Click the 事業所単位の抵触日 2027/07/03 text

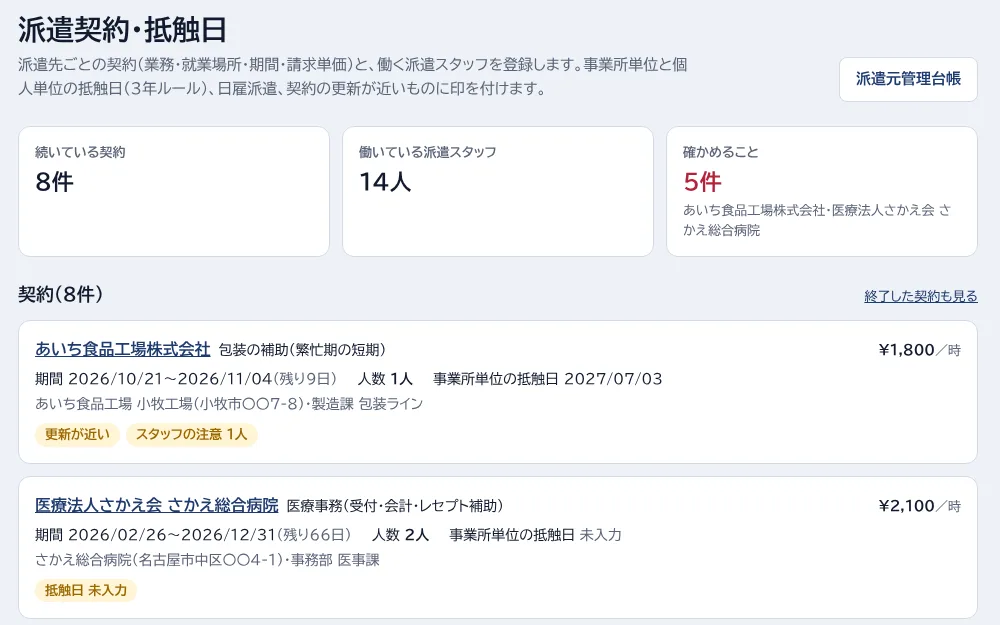(548, 379)
